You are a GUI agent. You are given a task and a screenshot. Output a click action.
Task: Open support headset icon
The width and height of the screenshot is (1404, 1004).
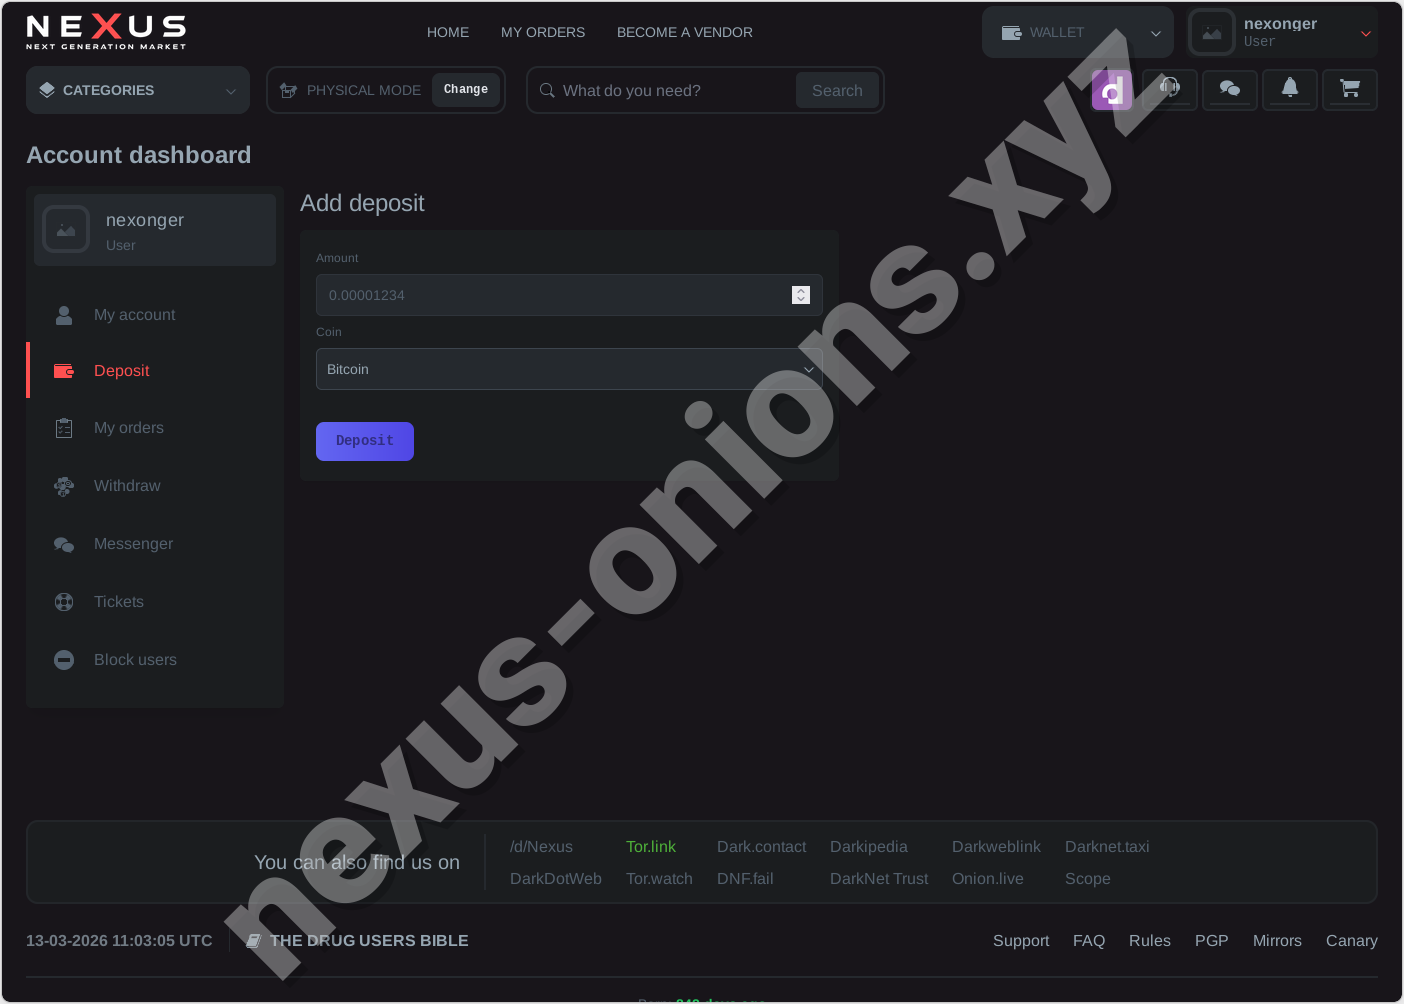click(x=1170, y=90)
